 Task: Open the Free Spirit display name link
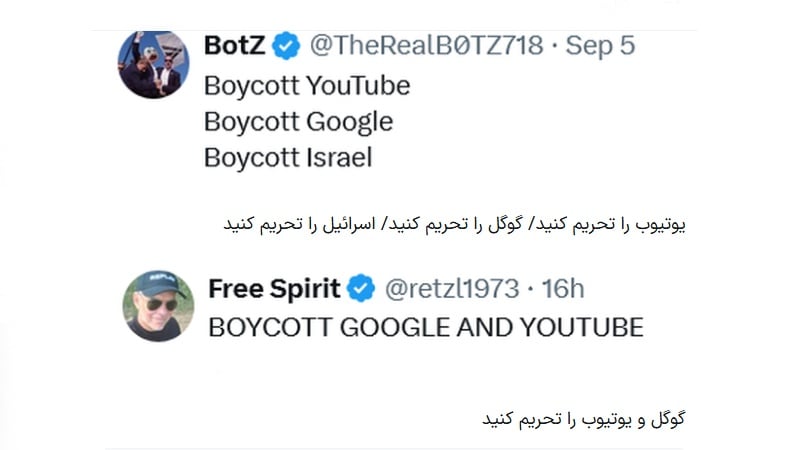(274, 289)
